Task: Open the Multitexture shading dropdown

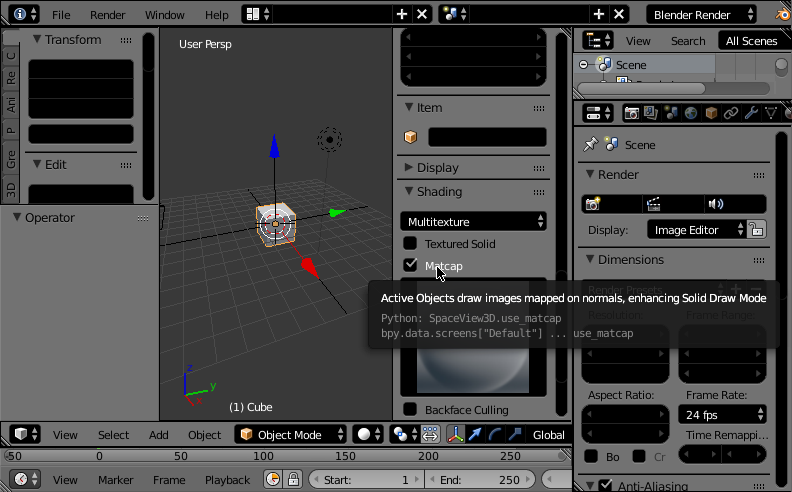Action: 474,221
